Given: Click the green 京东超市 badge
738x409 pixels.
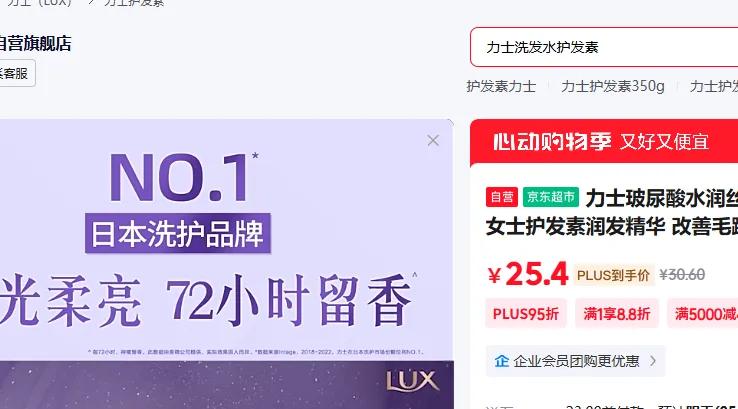Looking at the screenshot, I should pos(551,197).
